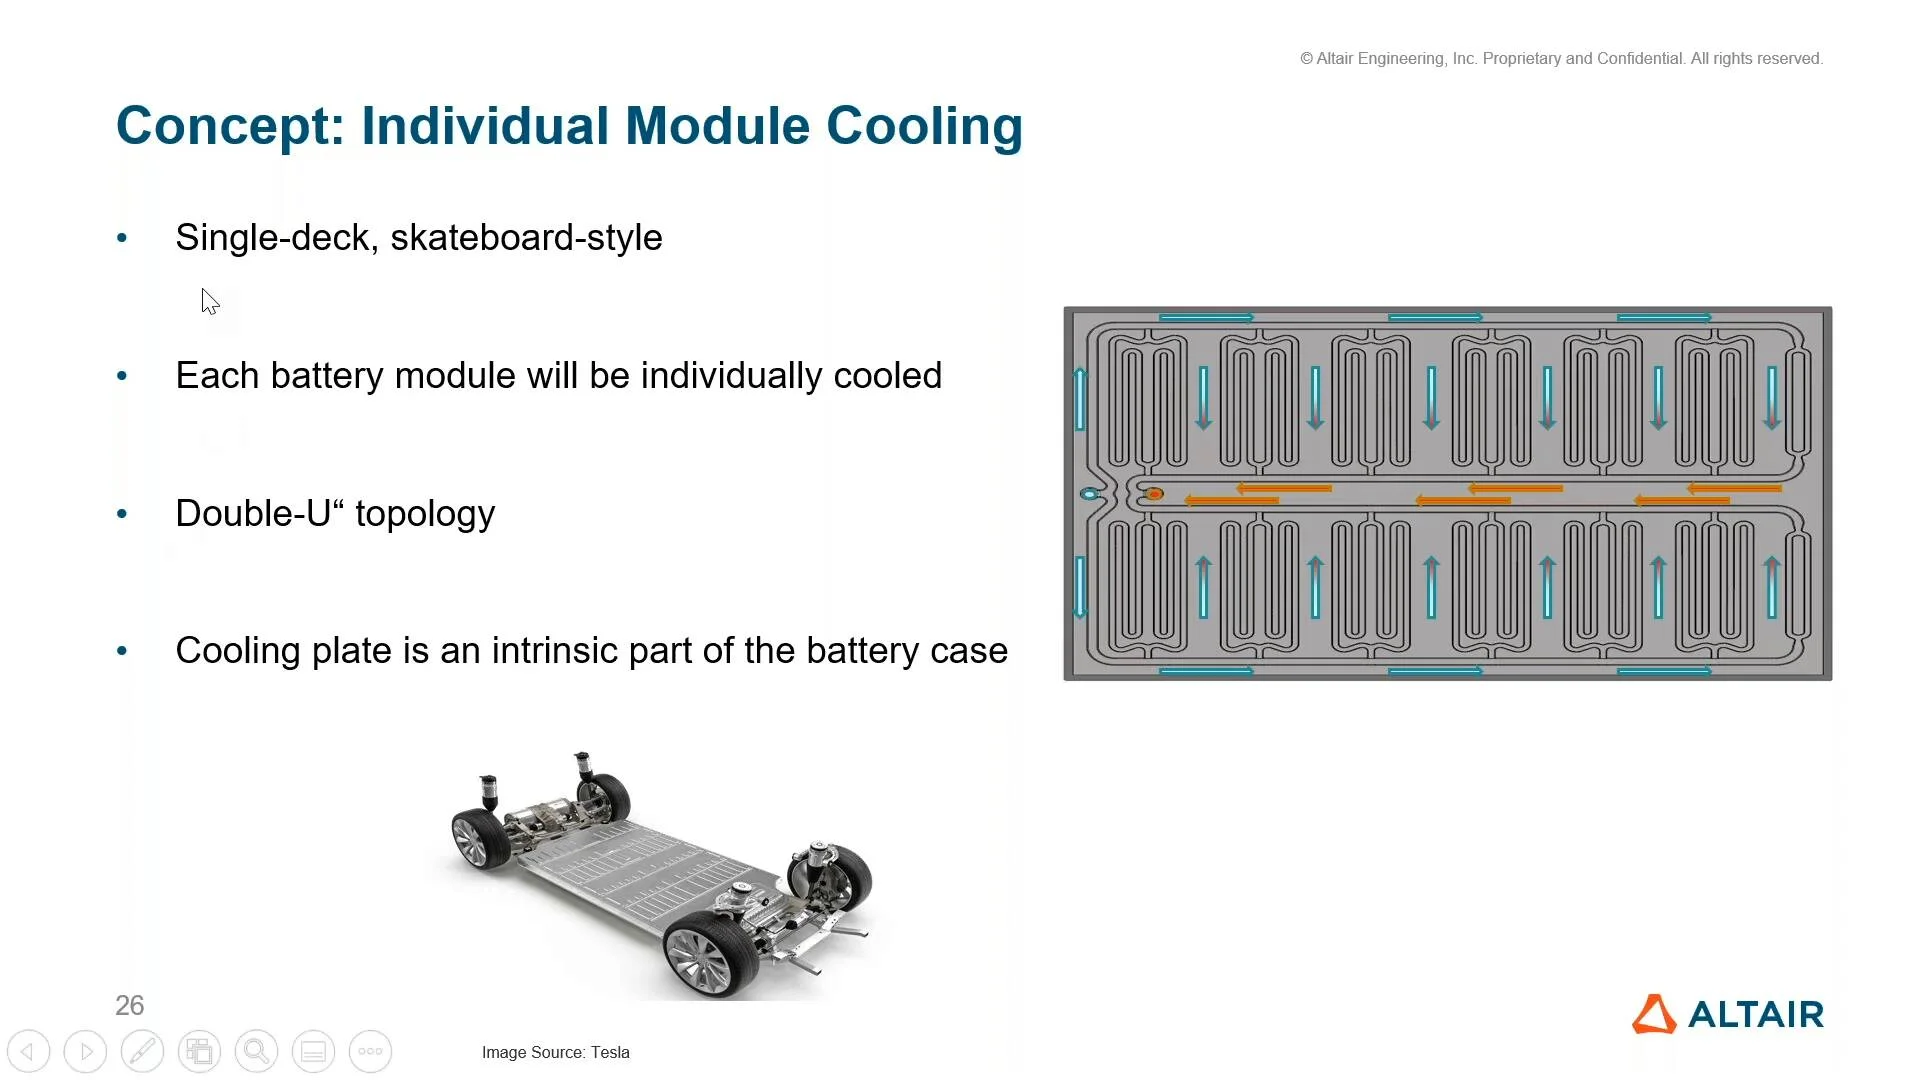Screen dimensions: 1920x1080
Task: Click the orange outlet port in cooling diagram
Action: 1154,494
